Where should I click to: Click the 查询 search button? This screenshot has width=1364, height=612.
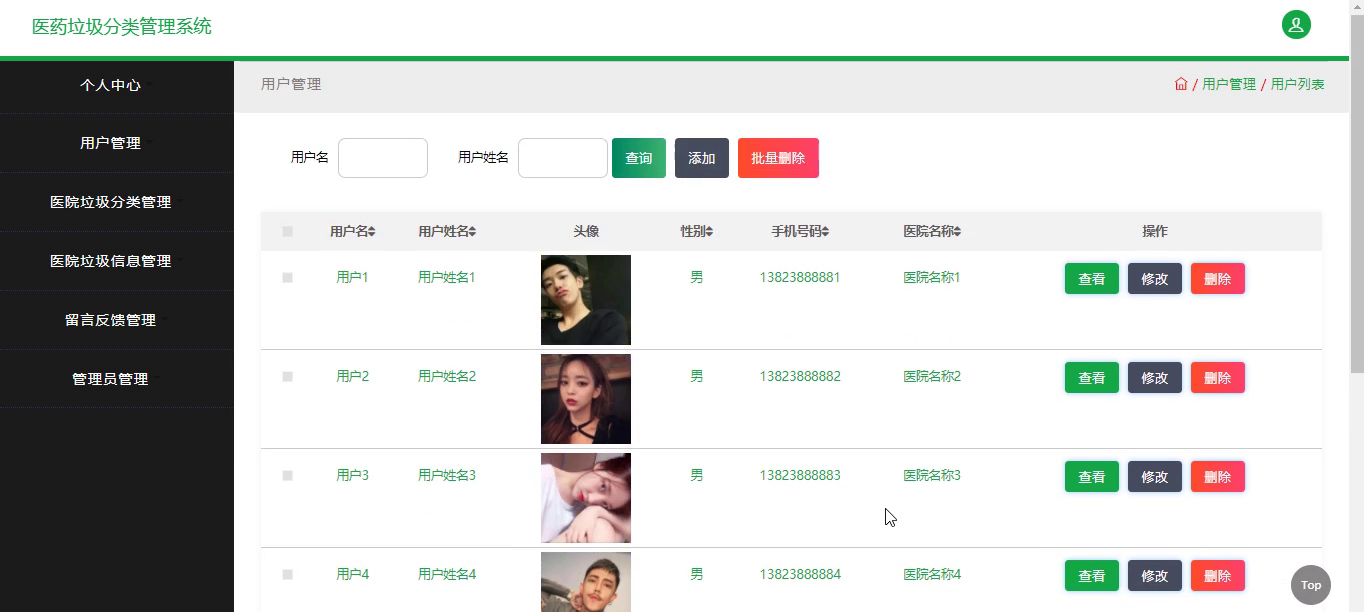pyautogui.click(x=639, y=158)
